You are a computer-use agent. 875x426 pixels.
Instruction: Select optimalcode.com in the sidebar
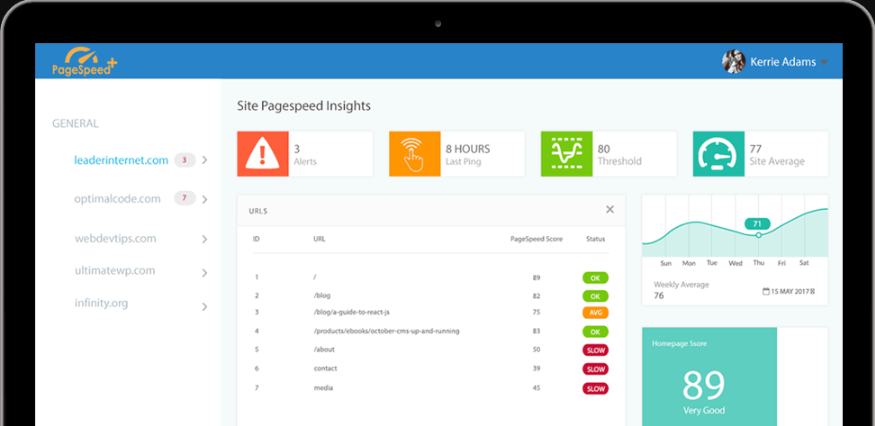tap(117, 199)
